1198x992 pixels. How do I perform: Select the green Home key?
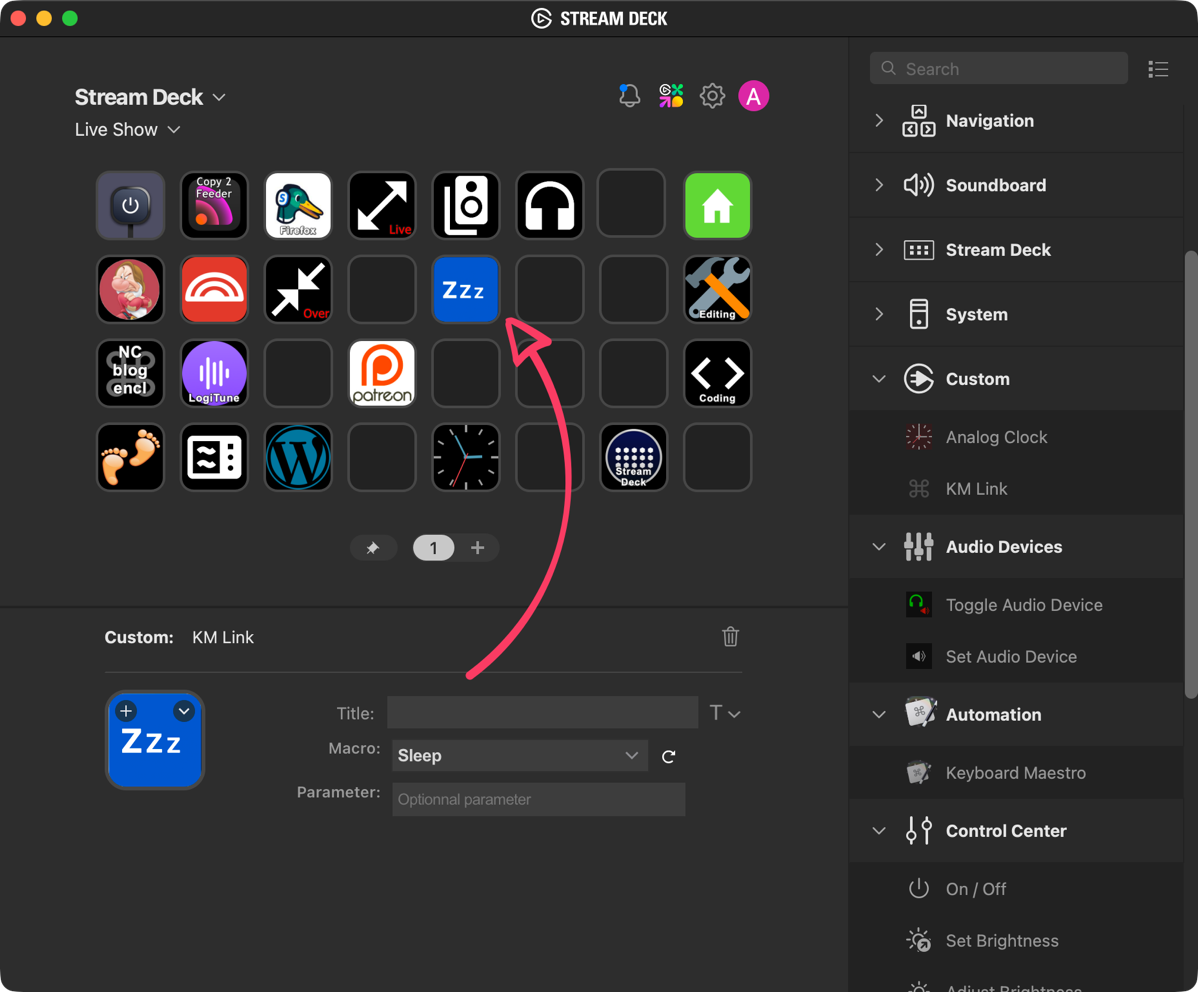point(717,205)
